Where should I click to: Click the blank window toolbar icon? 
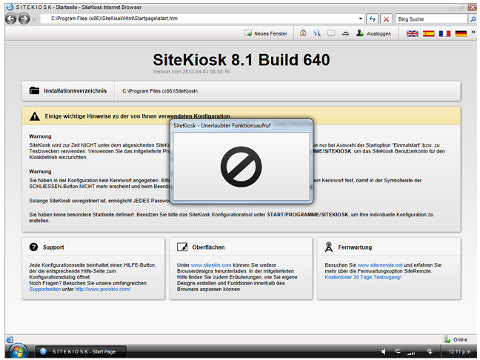coord(331,33)
